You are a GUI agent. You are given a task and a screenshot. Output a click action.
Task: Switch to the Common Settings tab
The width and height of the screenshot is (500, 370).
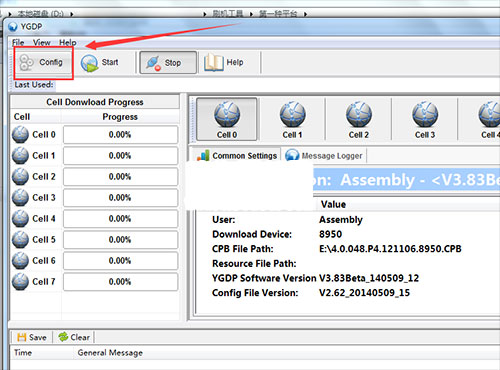pos(237,156)
